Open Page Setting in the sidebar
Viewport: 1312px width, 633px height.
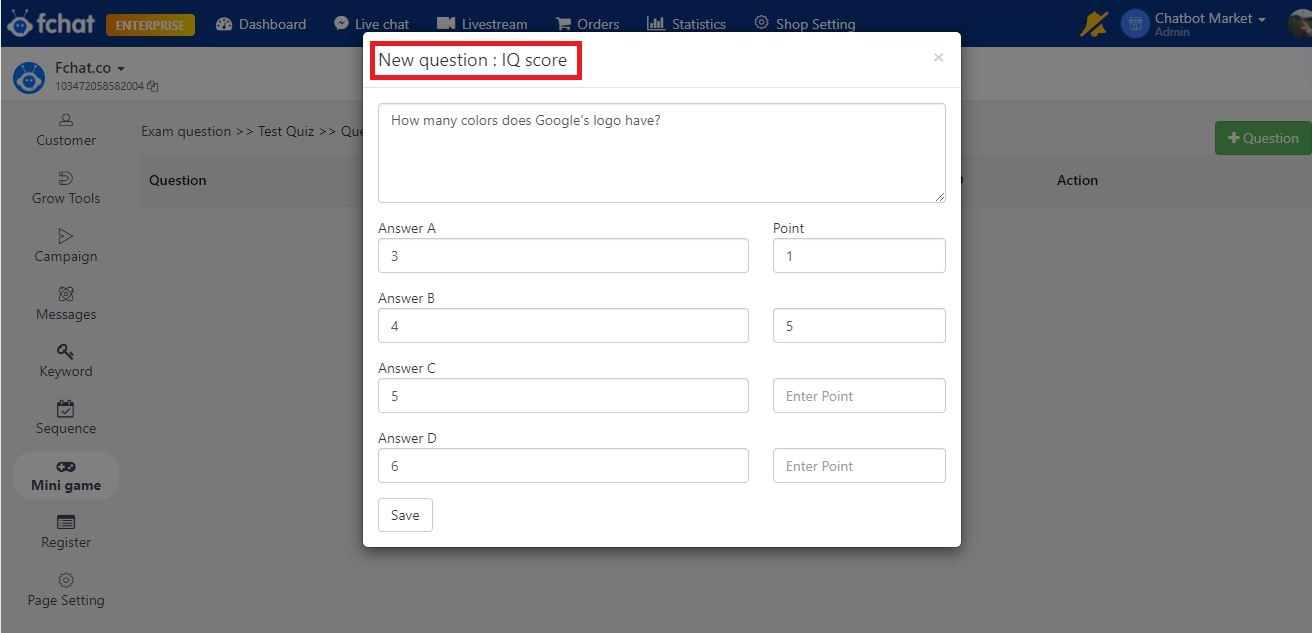[x=66, y=590]
